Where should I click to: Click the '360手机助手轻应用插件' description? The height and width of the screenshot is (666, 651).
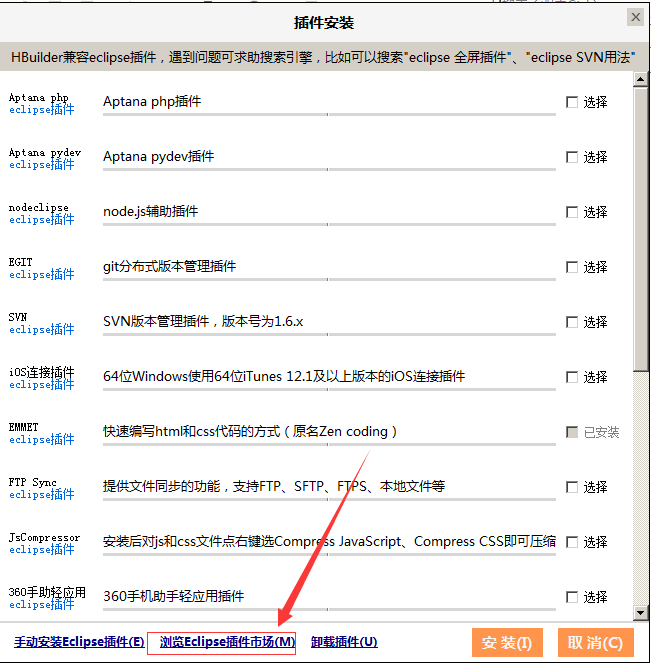(174, 596)
